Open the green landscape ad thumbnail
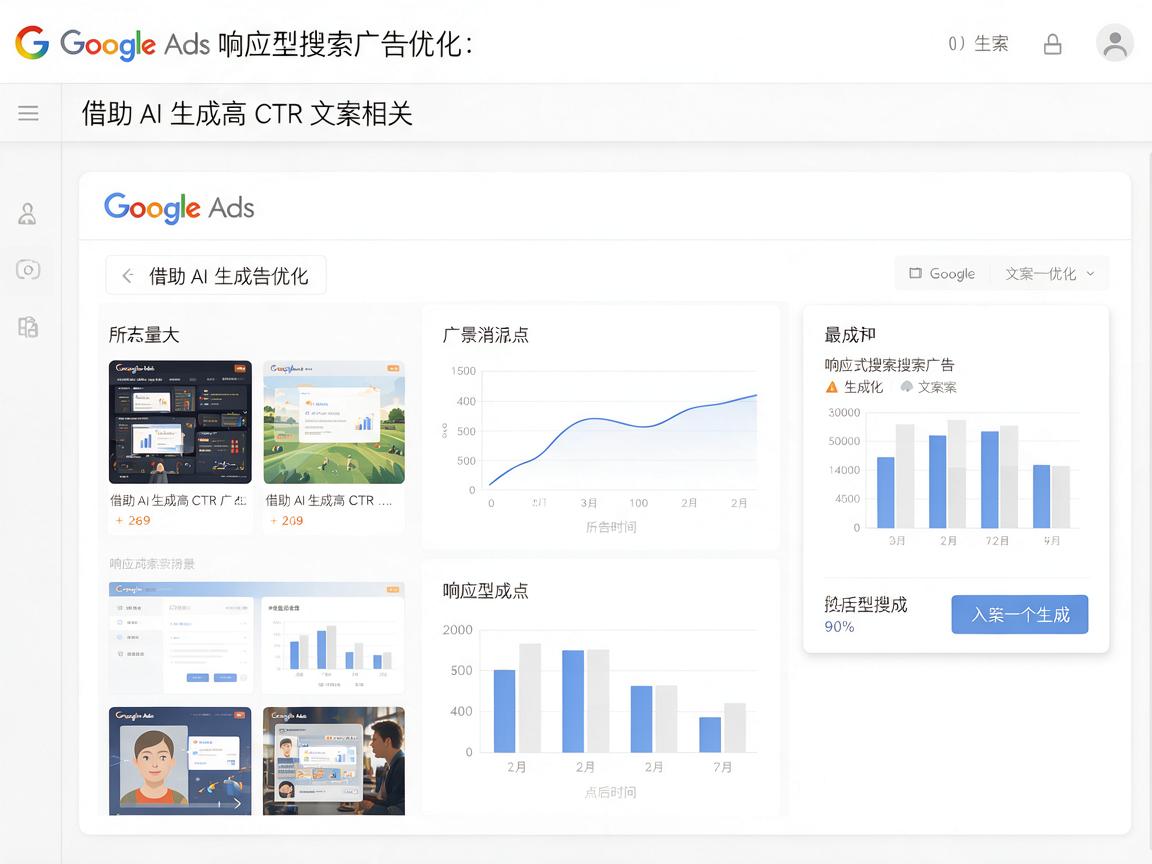The image size is (1152, 864). pos(334,422)
